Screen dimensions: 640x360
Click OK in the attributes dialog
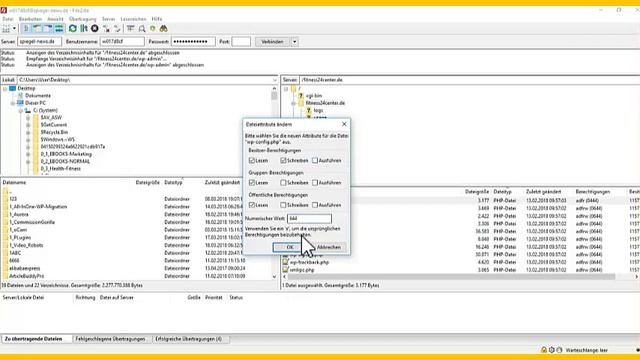point(289,247)
